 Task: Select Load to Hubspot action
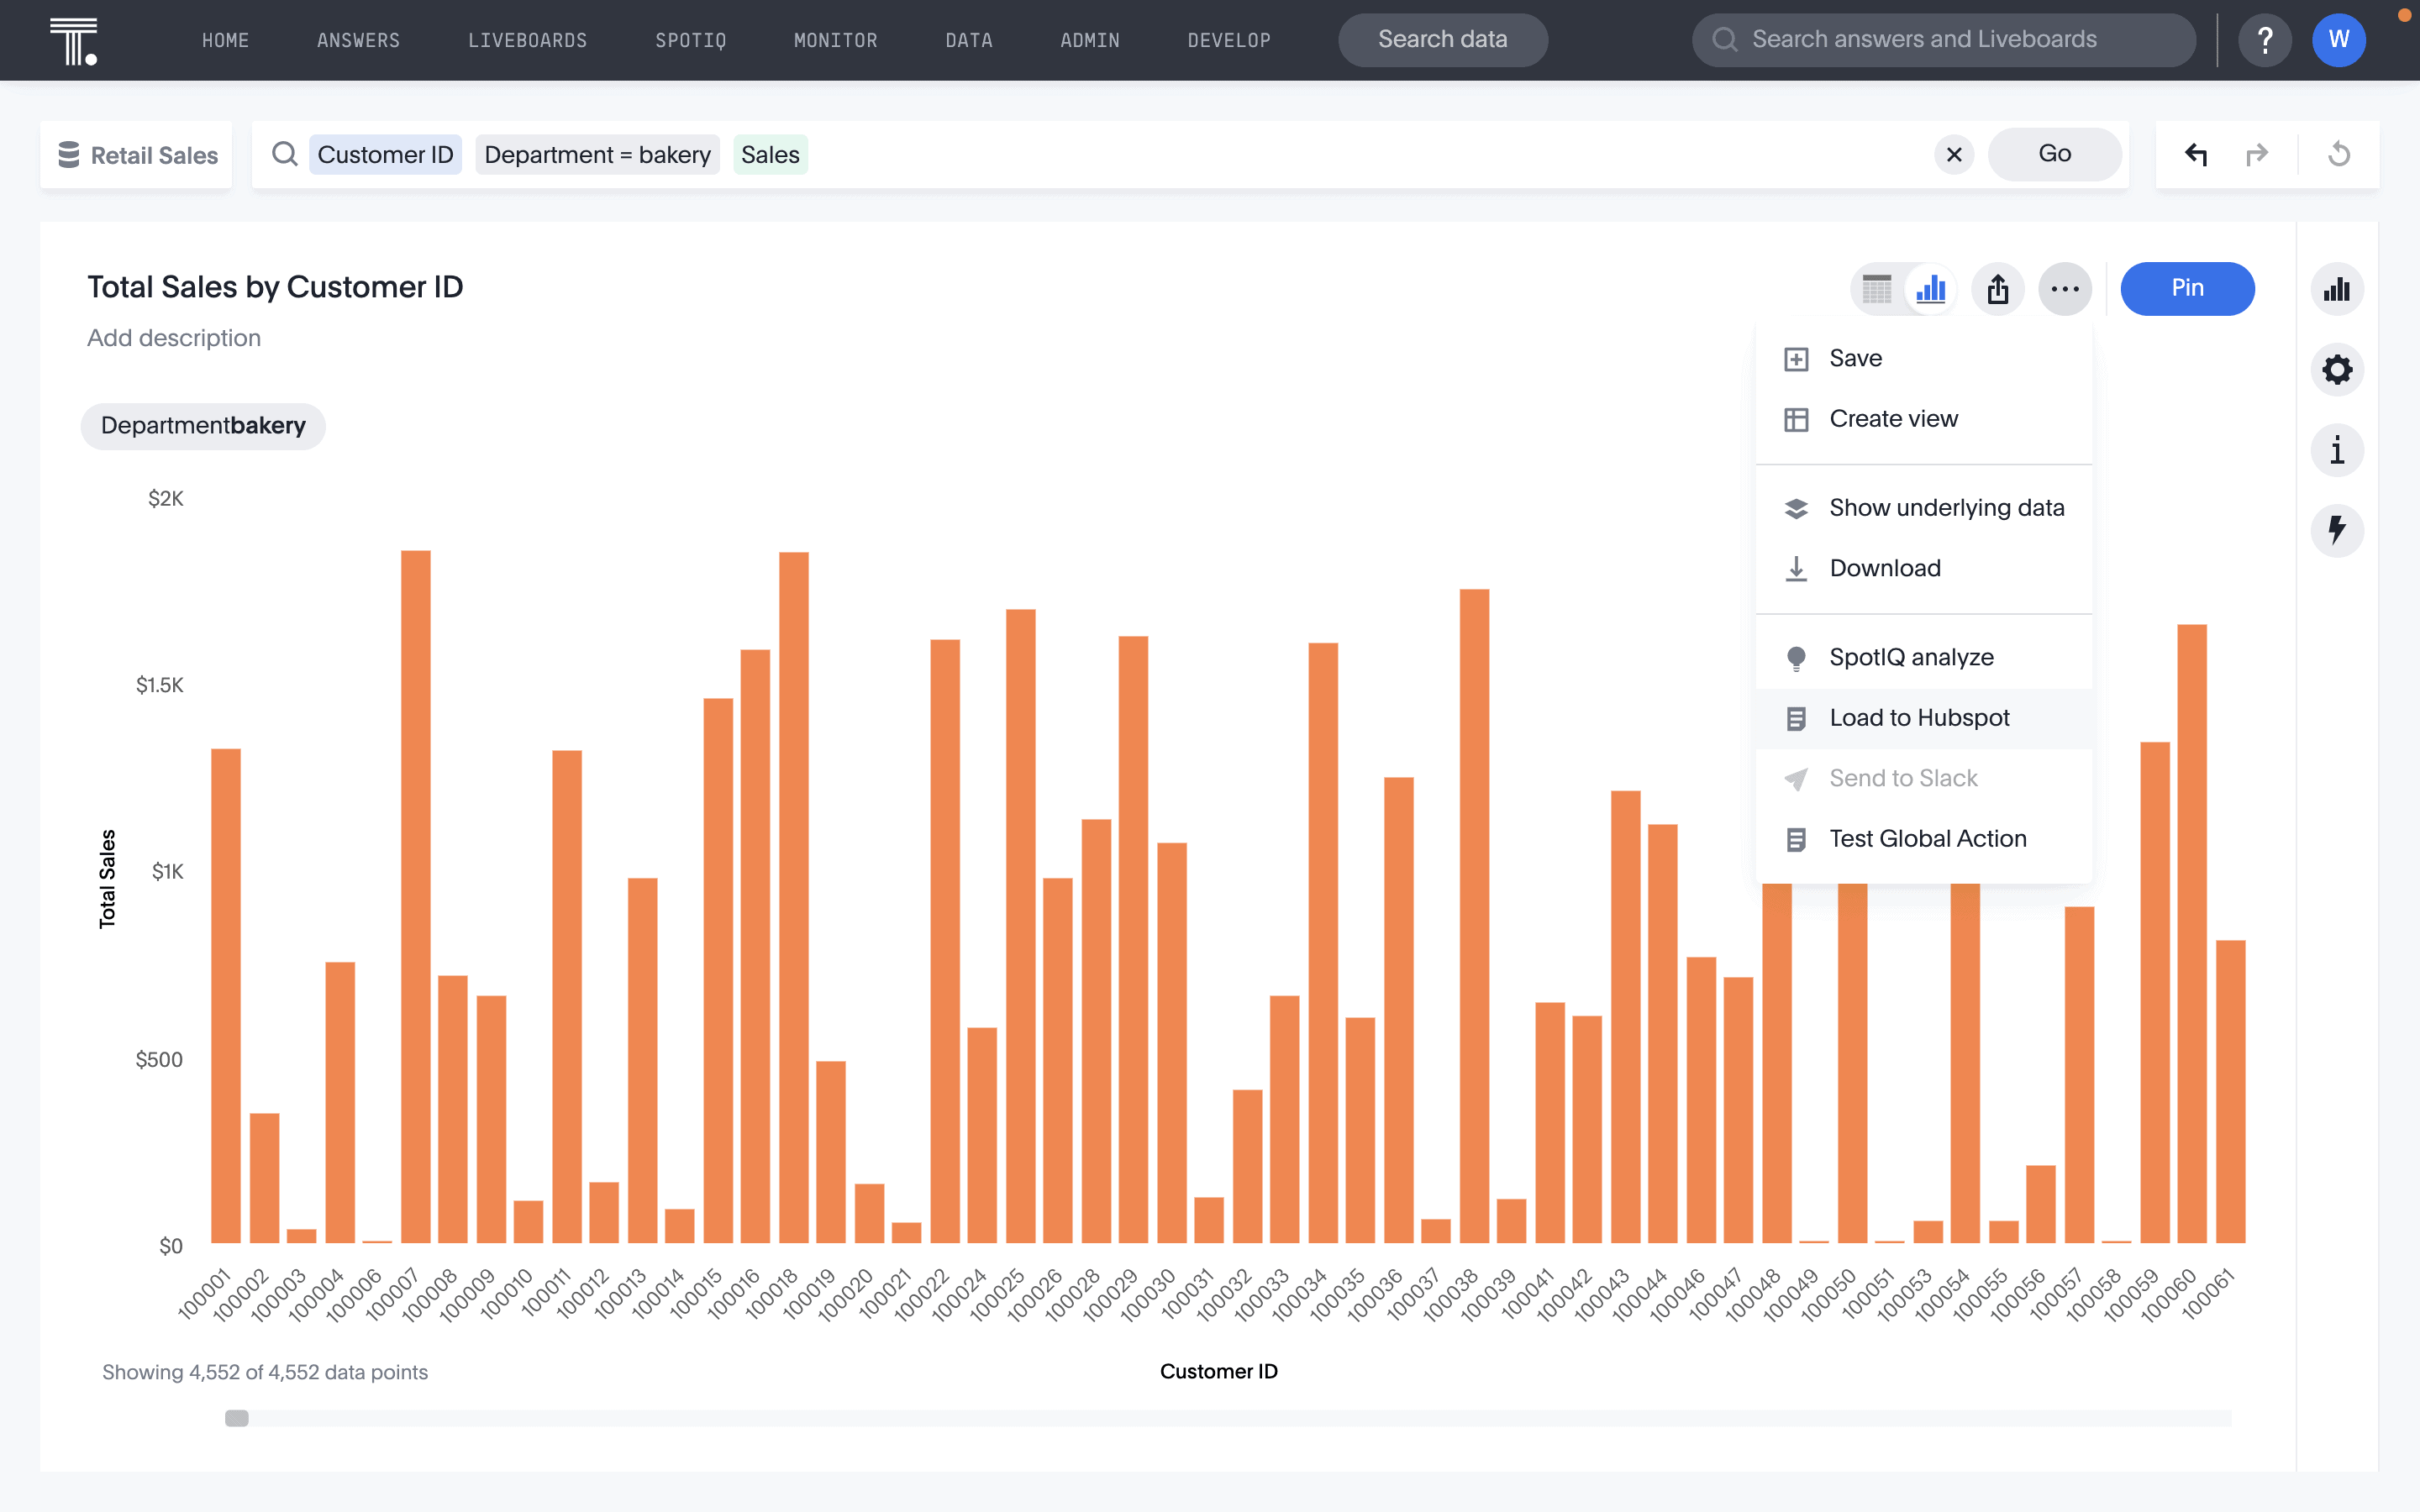coord(1923,718)
